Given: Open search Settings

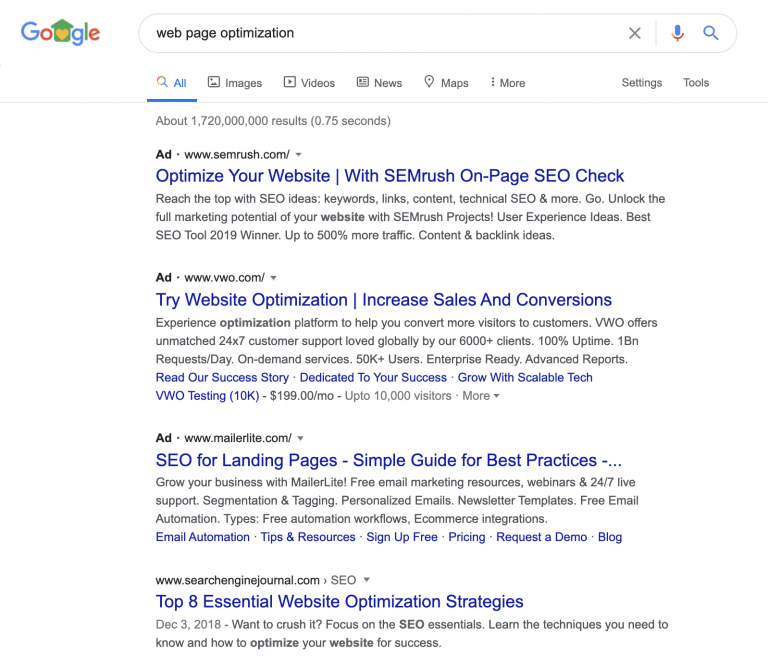Looking at the screenshot, I should (642, 82).
